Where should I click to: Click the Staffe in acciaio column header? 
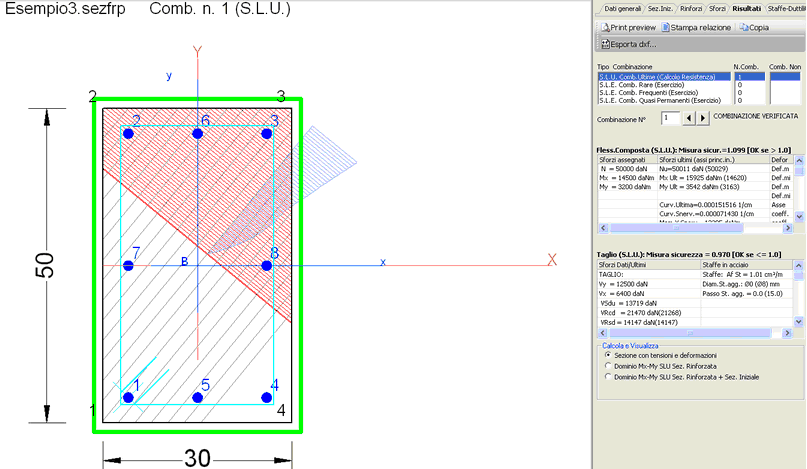746,265
